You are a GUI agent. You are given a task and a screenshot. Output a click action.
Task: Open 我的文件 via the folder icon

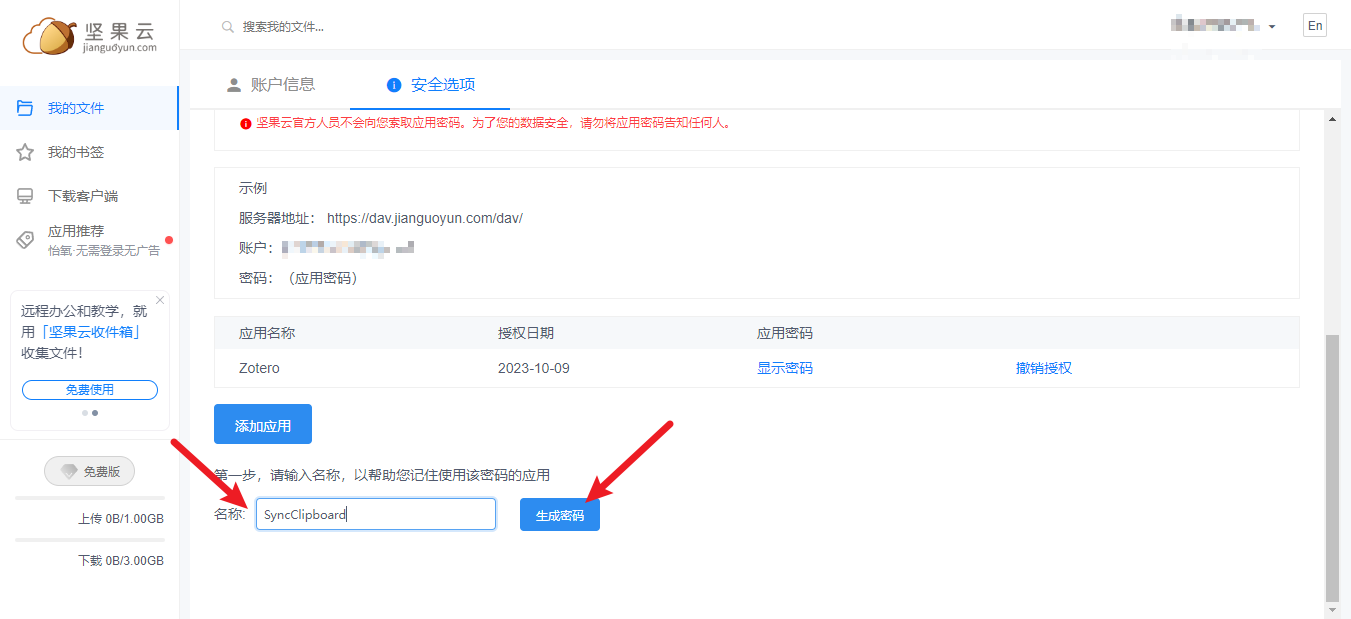click(x=24, y=107)
